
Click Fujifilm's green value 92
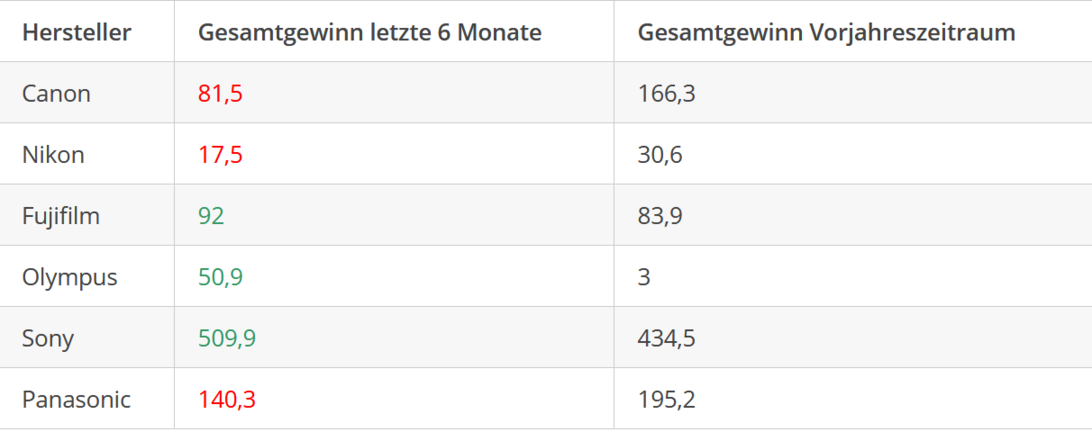point(211,216)
